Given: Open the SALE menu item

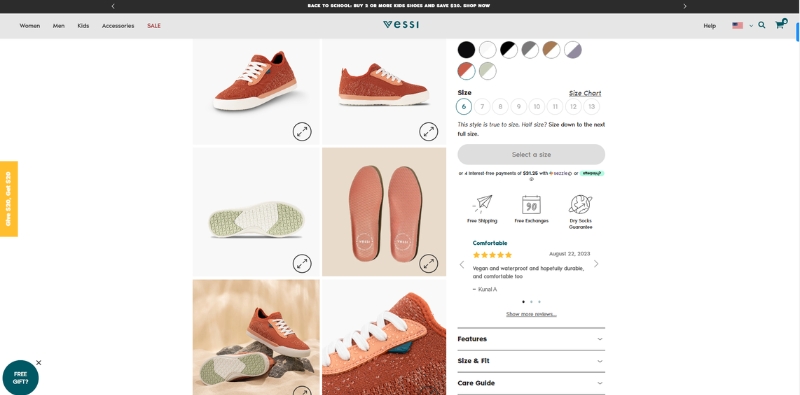Looking at the screenshot, I should 154,26.
